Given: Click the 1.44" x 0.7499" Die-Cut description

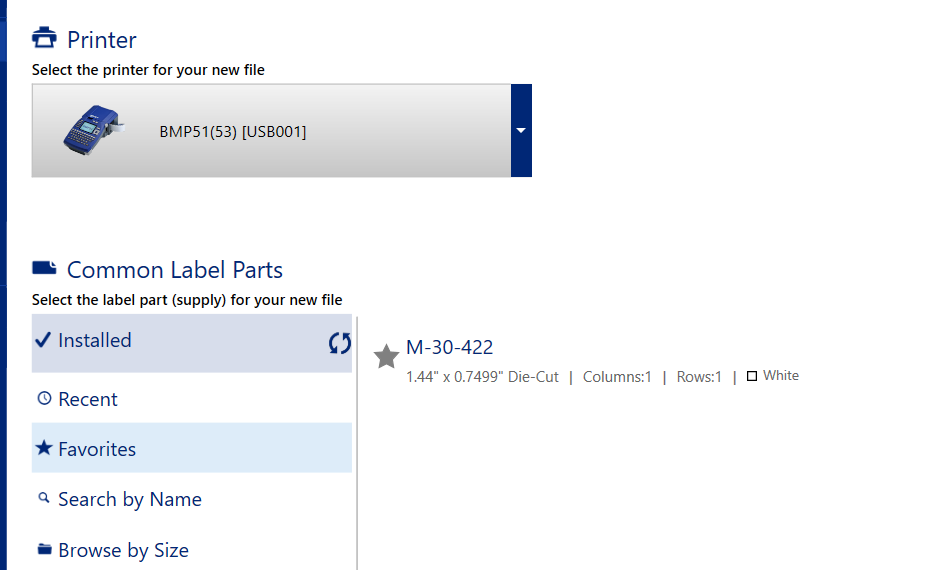Looking at the screenshot, I should (x=482, y=377).
